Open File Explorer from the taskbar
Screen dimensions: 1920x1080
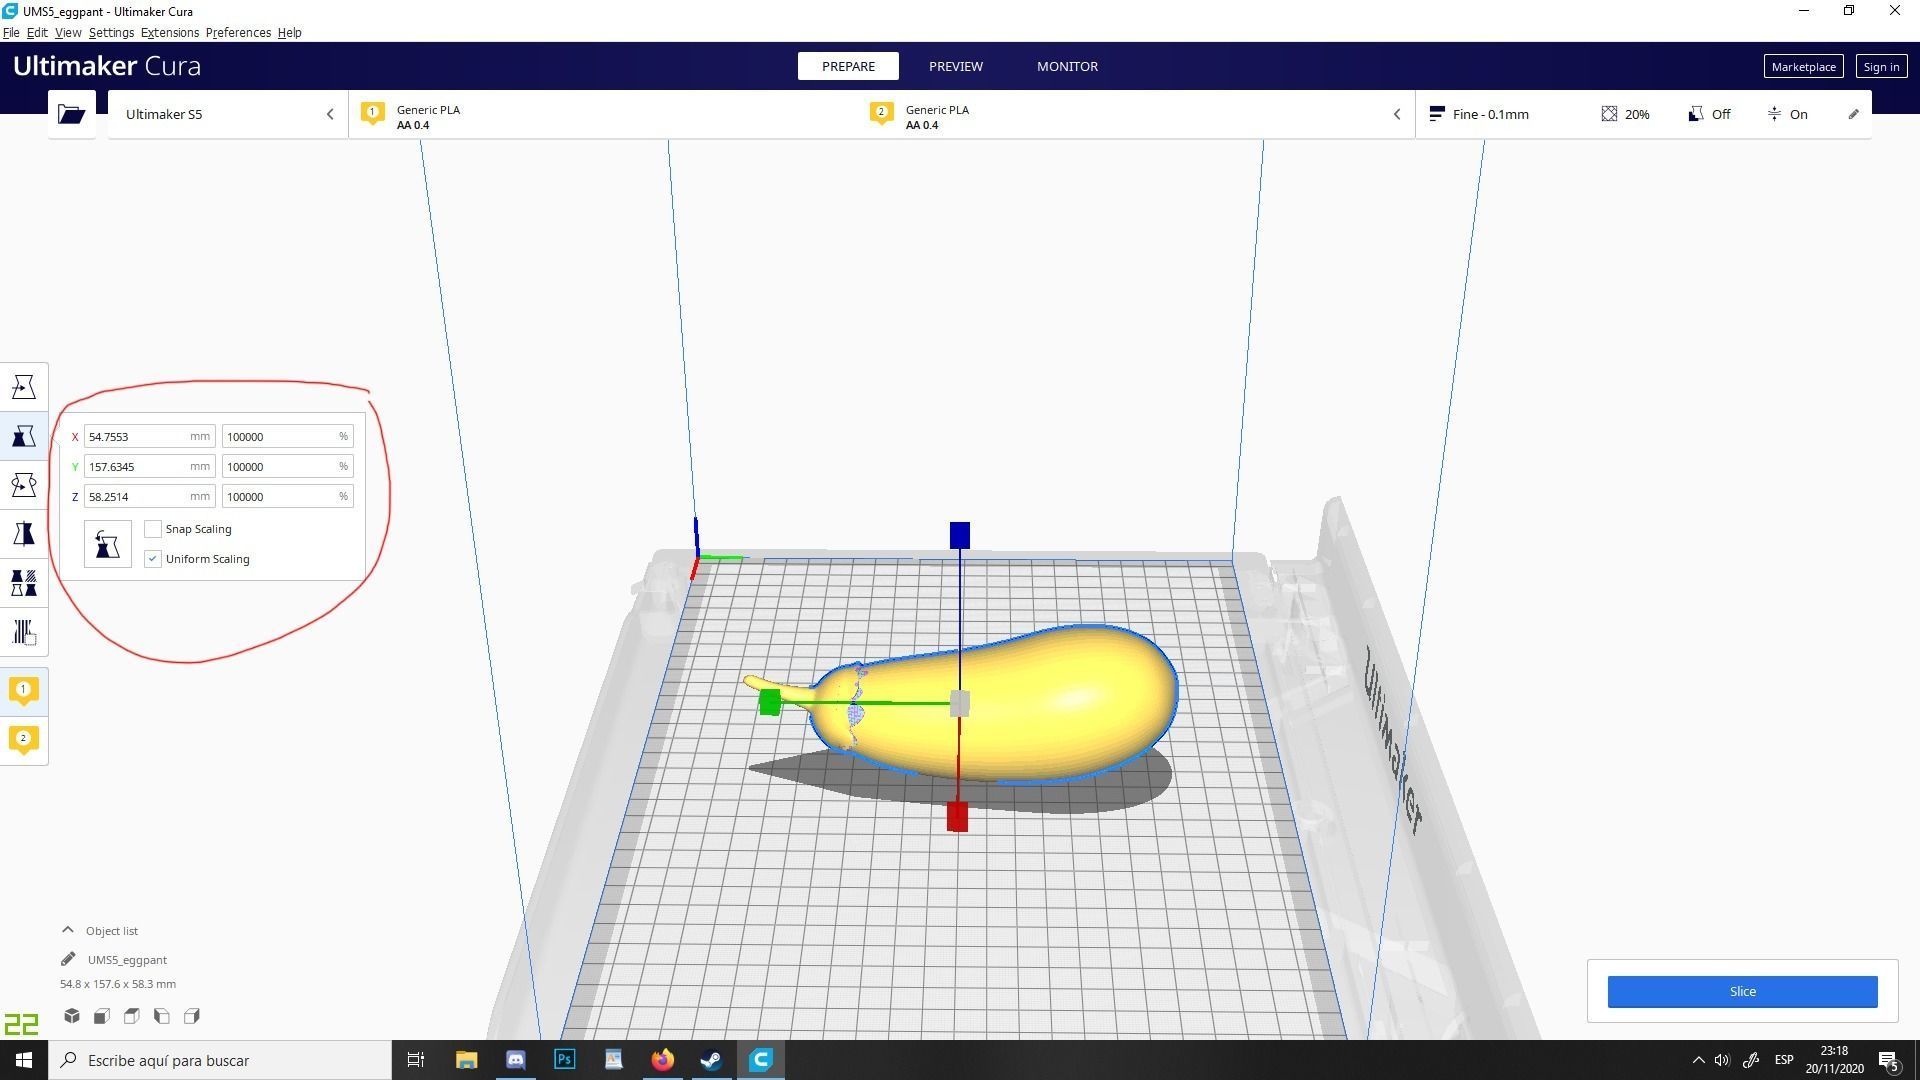pyautogui.click(x=467, y=1060)
